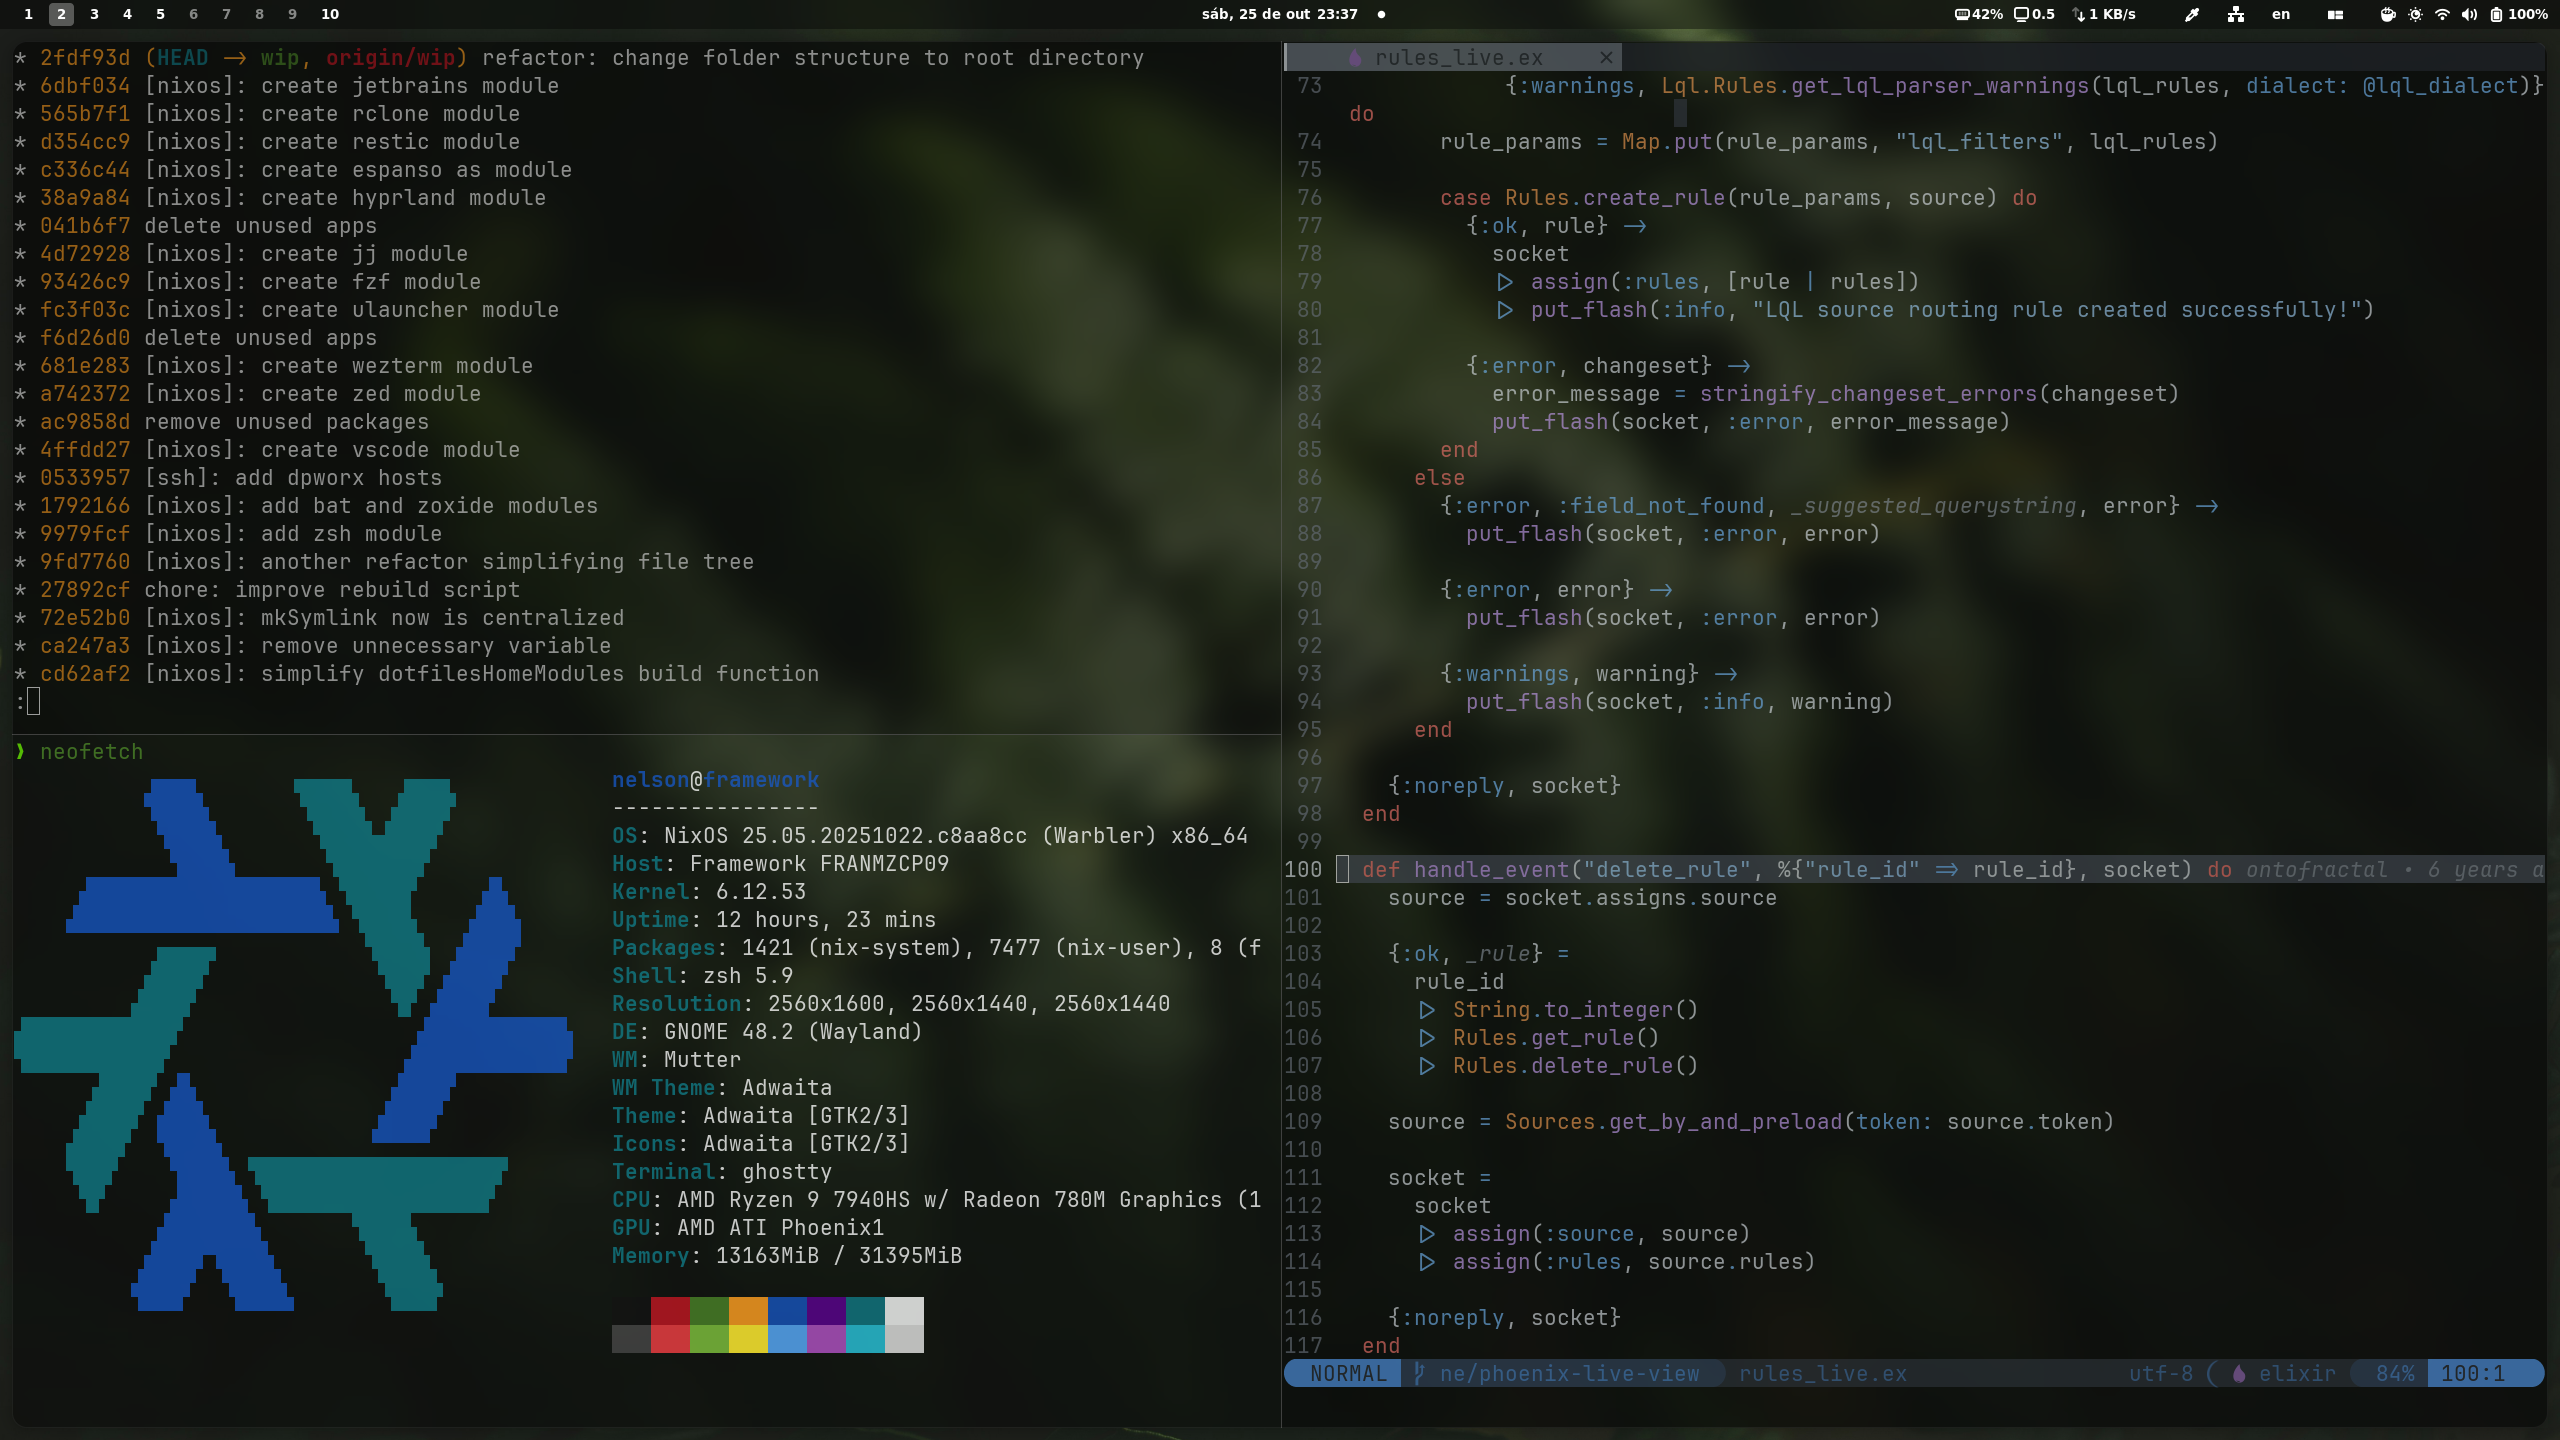Click the network topology tray icon
Image resolution: width=2560 pixels, height=1440 pixels.
coord(2236,14)
